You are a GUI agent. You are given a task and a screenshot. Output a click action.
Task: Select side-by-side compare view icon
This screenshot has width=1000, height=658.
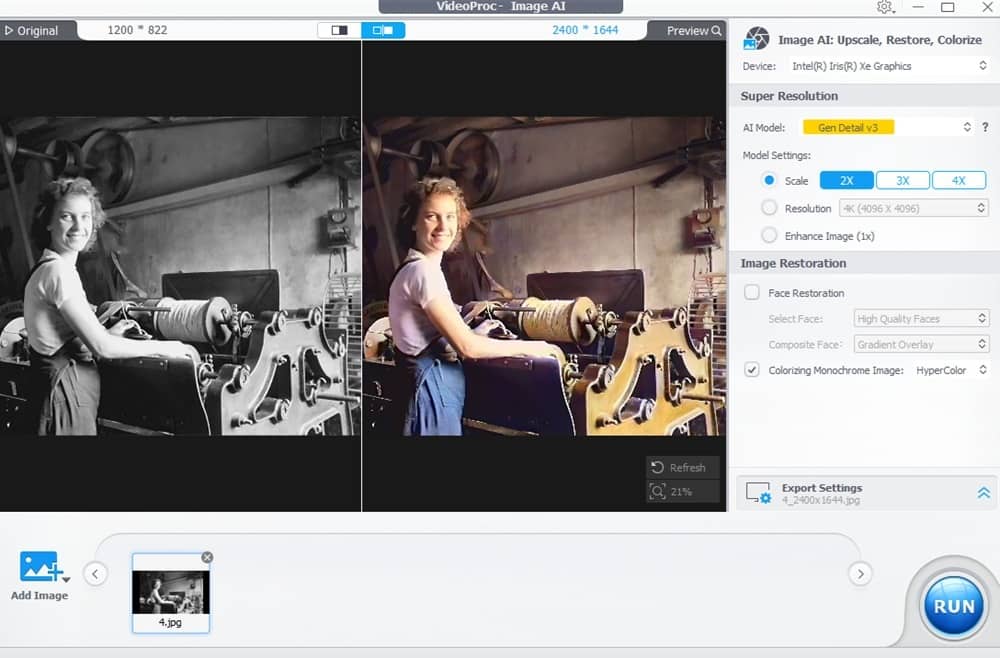[383, 30]
